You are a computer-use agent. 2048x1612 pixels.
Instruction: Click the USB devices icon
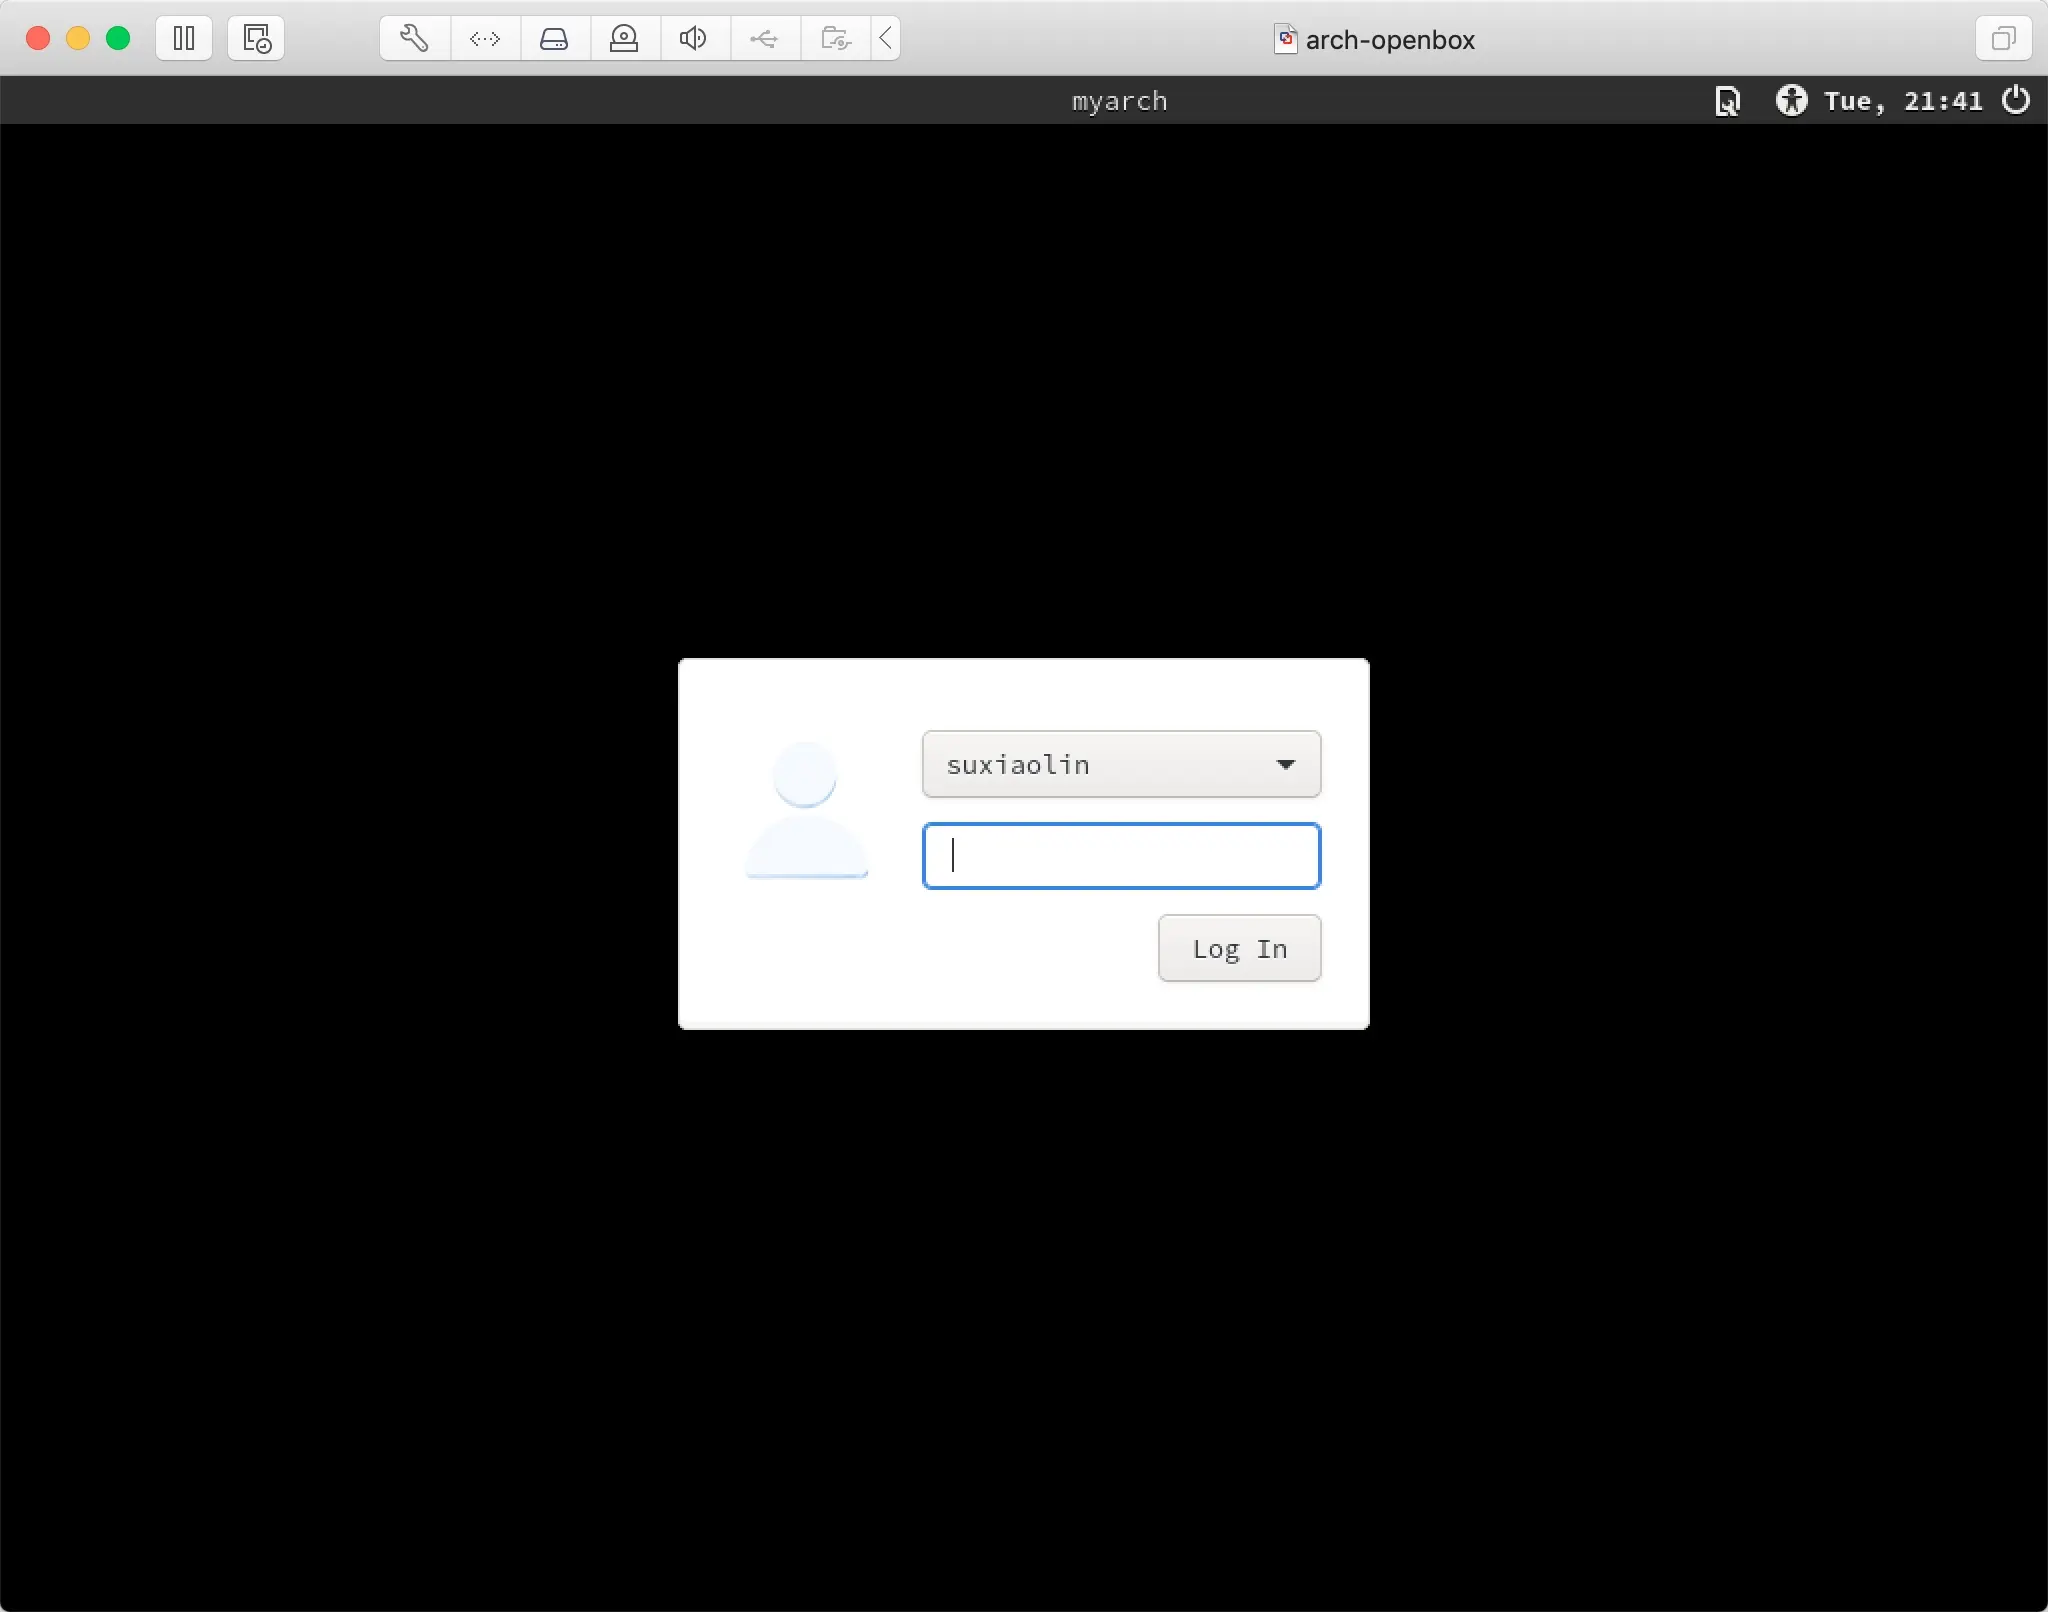[x=764, y=39]
